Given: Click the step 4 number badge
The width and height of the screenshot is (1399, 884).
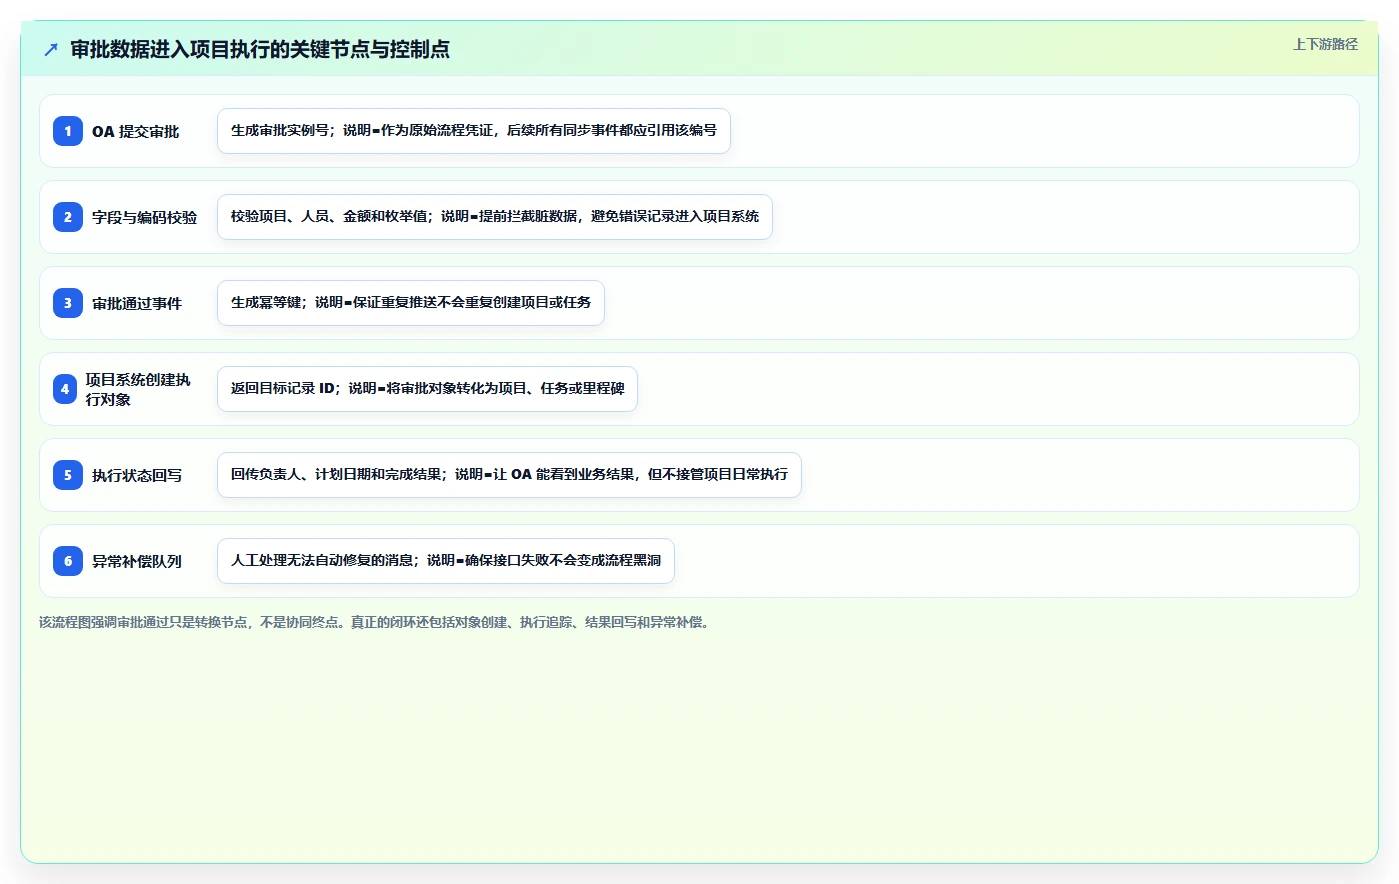Looking at the screenshot, I should (65, 389).
